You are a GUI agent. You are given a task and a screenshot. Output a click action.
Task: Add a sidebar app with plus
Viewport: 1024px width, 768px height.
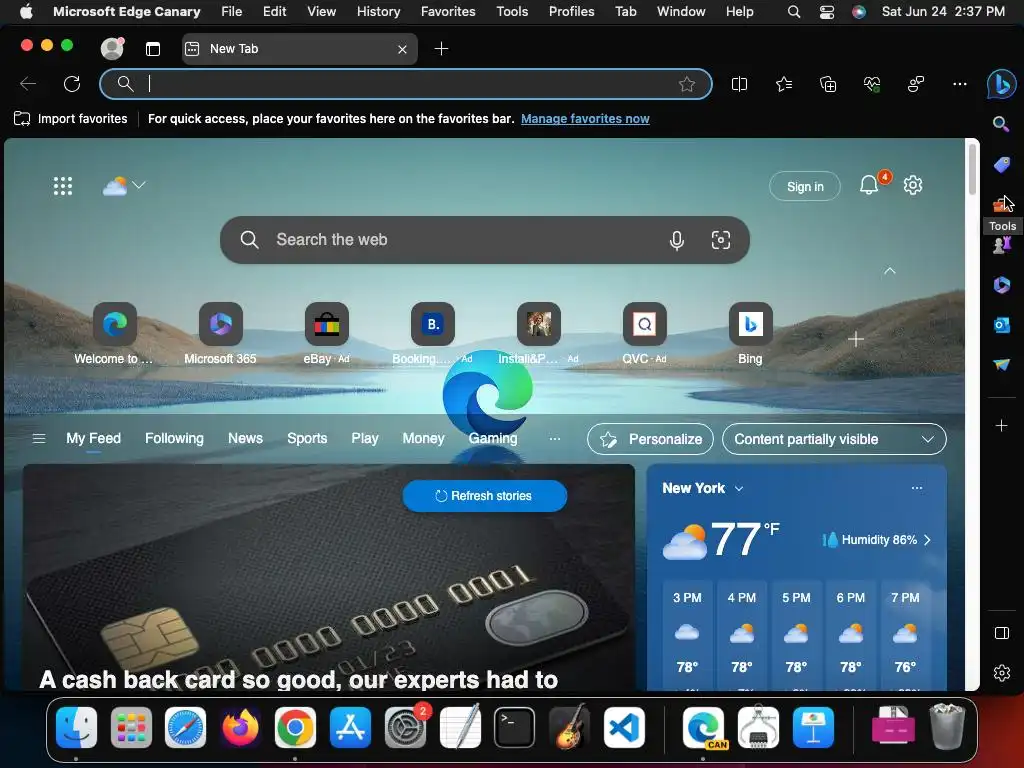coord(1001,426)
